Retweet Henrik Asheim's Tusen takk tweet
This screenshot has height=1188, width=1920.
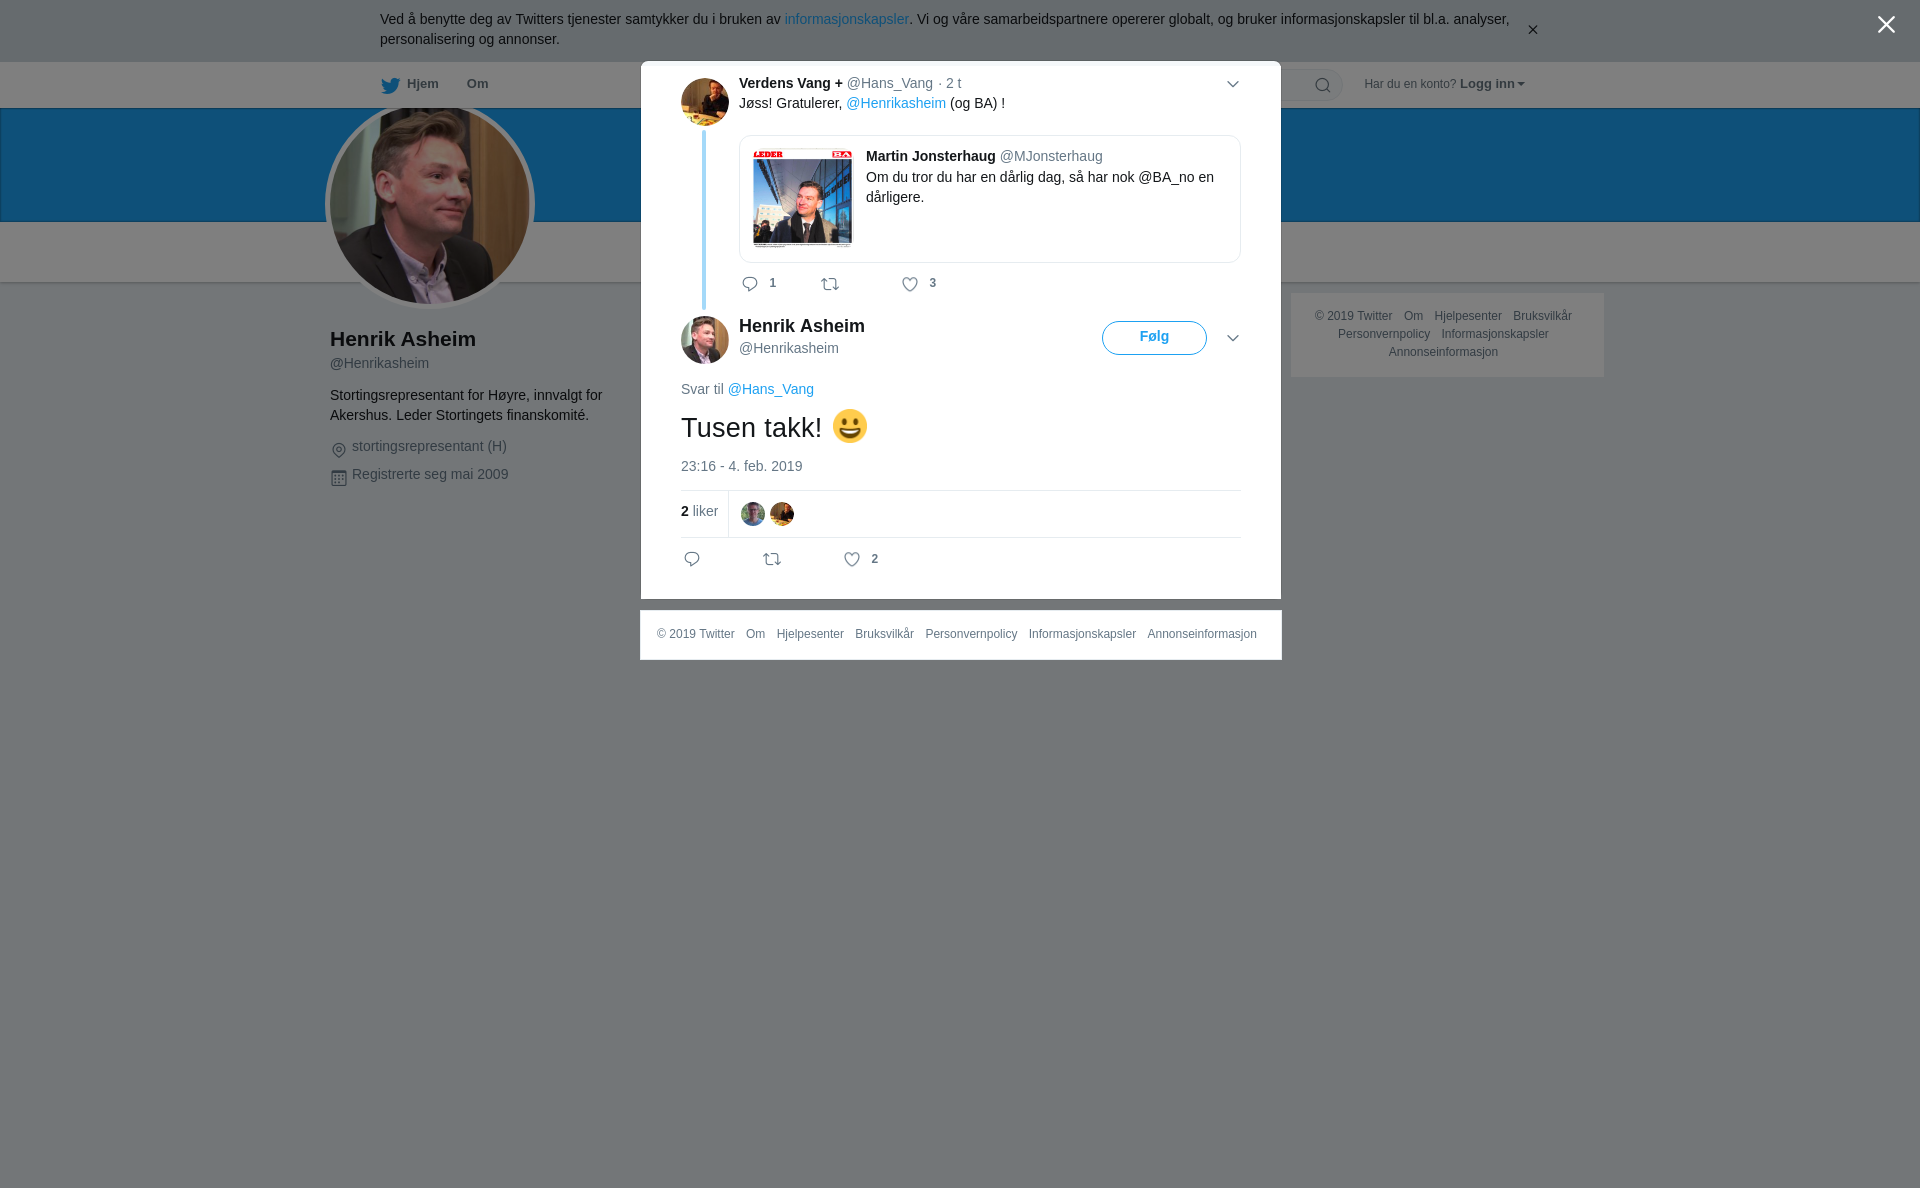pyautogui.click(x=772, y=559)
